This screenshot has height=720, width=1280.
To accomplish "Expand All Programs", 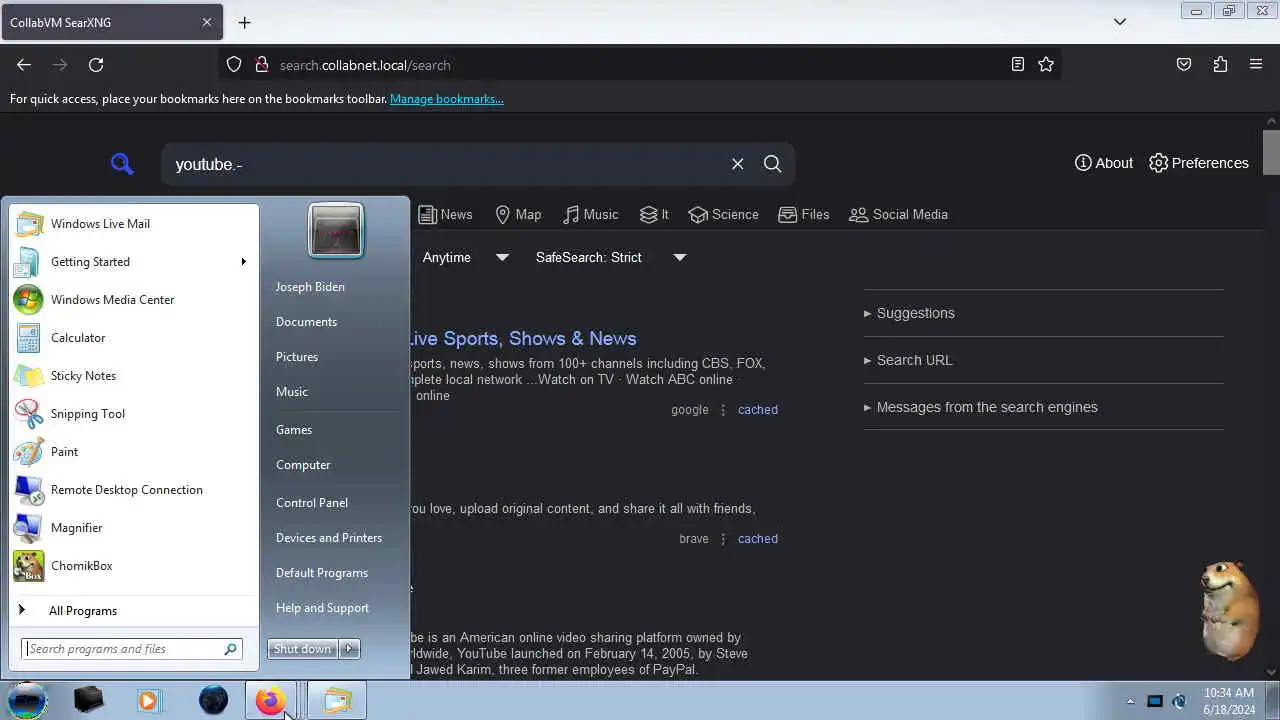I will click(x=134, y=610).
